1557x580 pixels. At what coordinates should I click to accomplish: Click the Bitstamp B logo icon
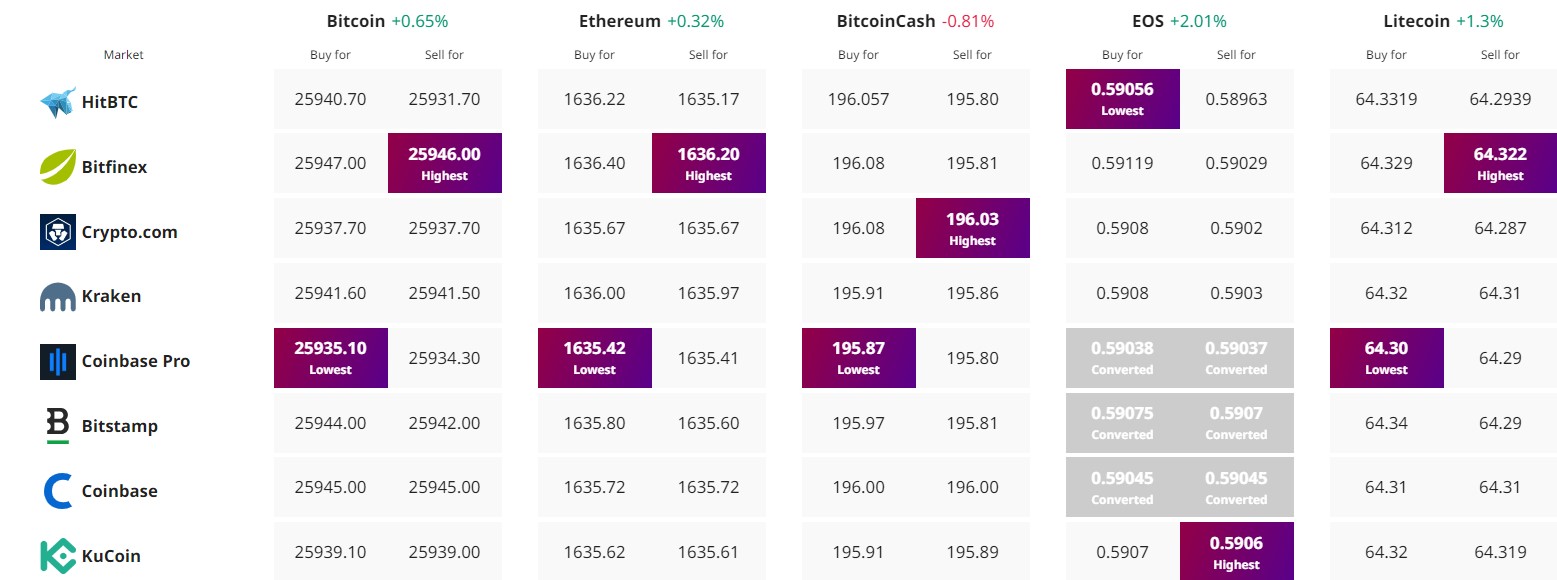(58, 426)
